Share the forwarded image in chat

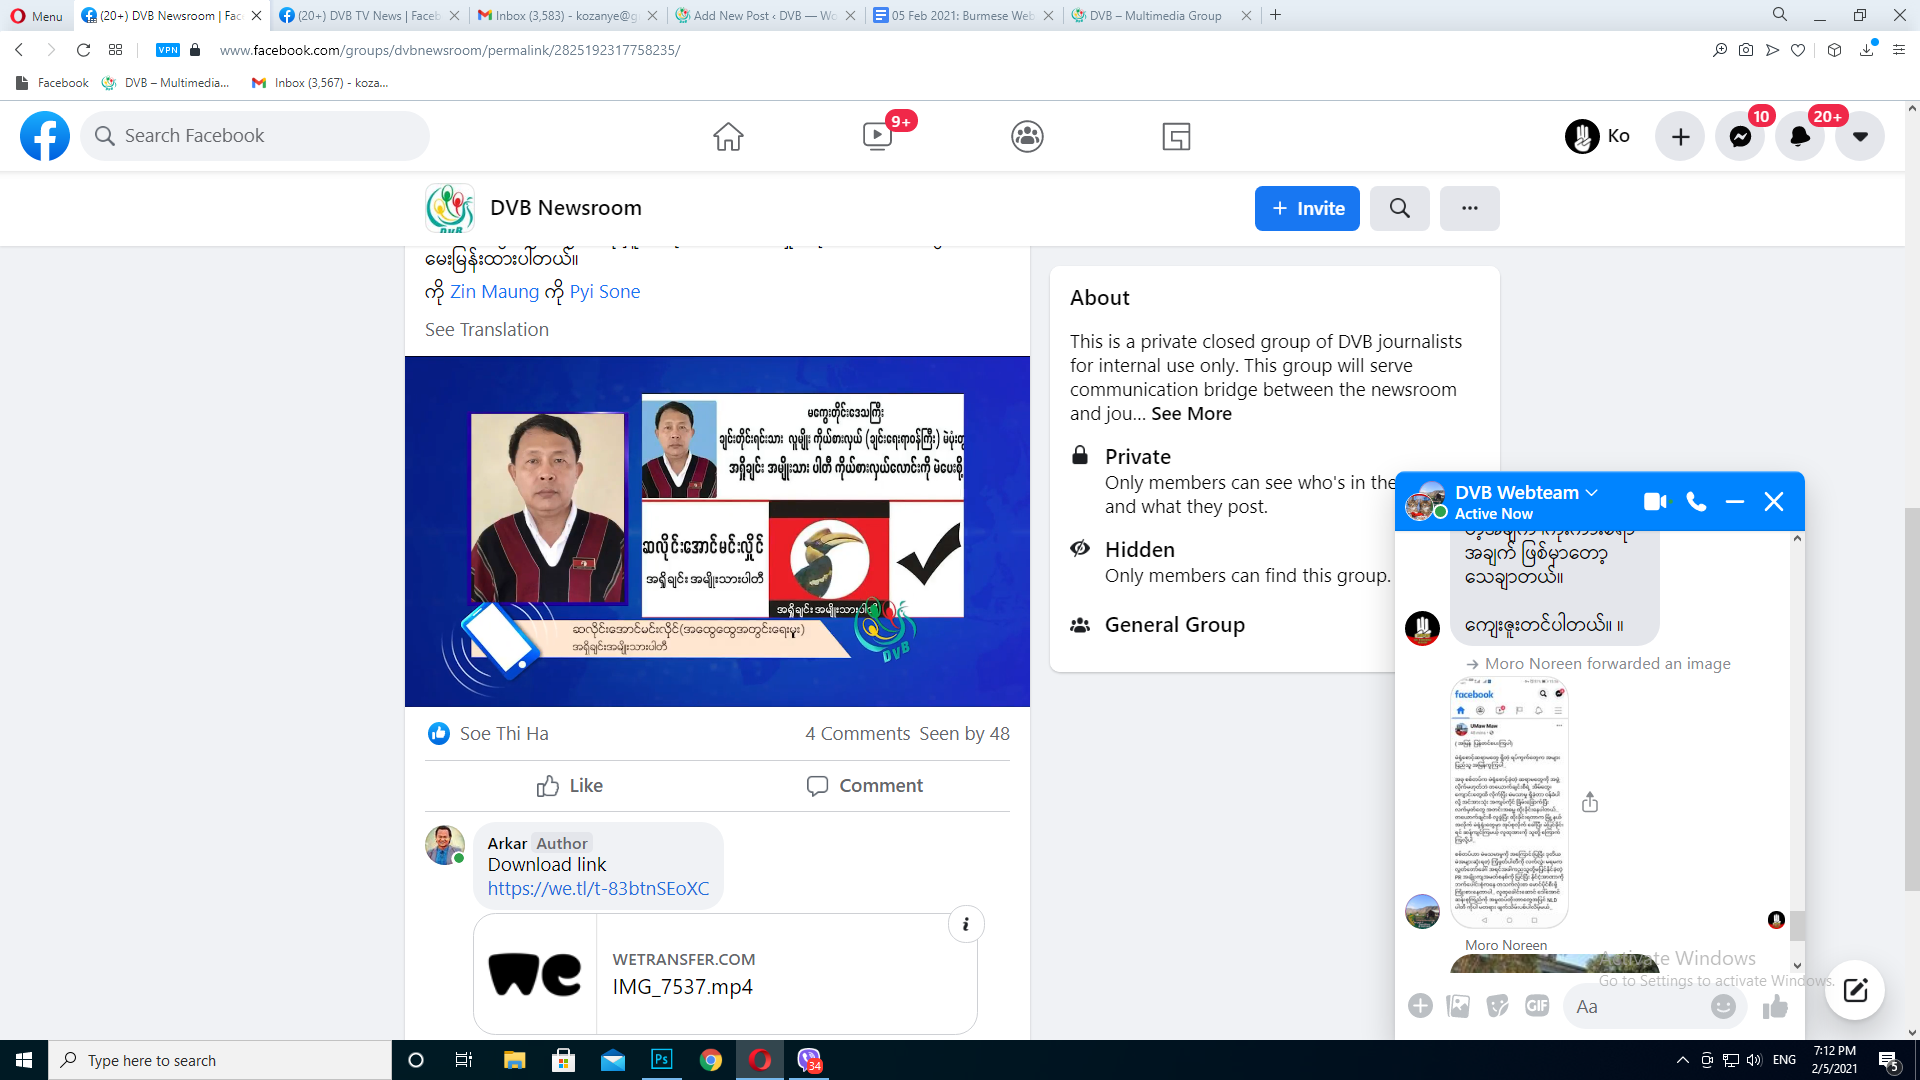tap(1590, 802)
